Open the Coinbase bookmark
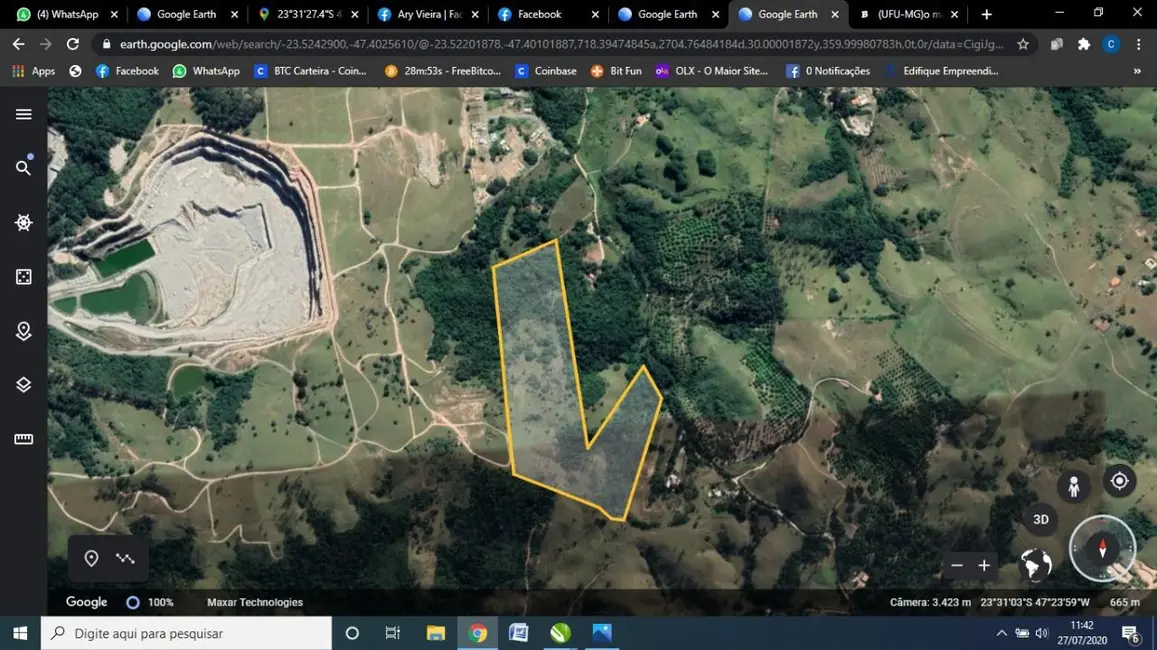Screen dimensions: 1157x650 [546, 71]
